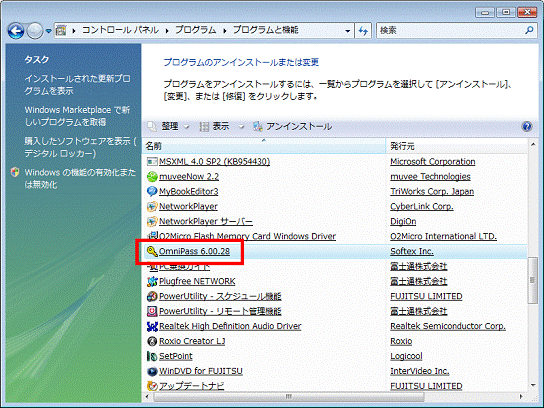Click the NetworkPlayer サーバー program icon
The image size is (544, 408).
[152, 221]
